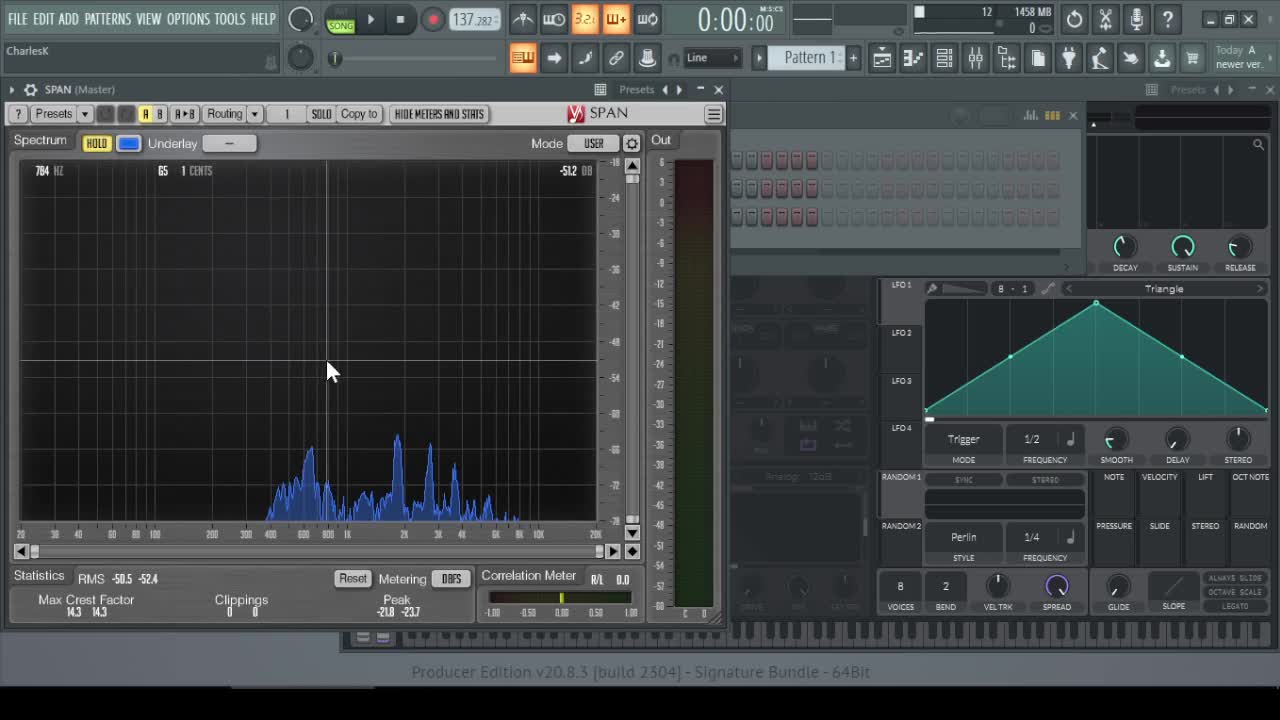
Task: Click the microphone recording icon
Action: (1136, 19)
